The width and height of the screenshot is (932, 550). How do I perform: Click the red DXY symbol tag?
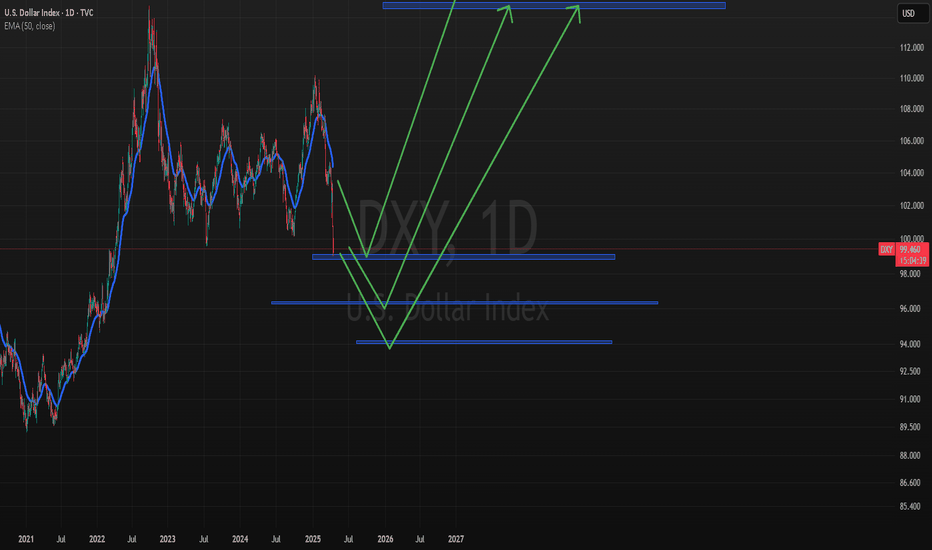pyautogui.click(x=886, y=249)
